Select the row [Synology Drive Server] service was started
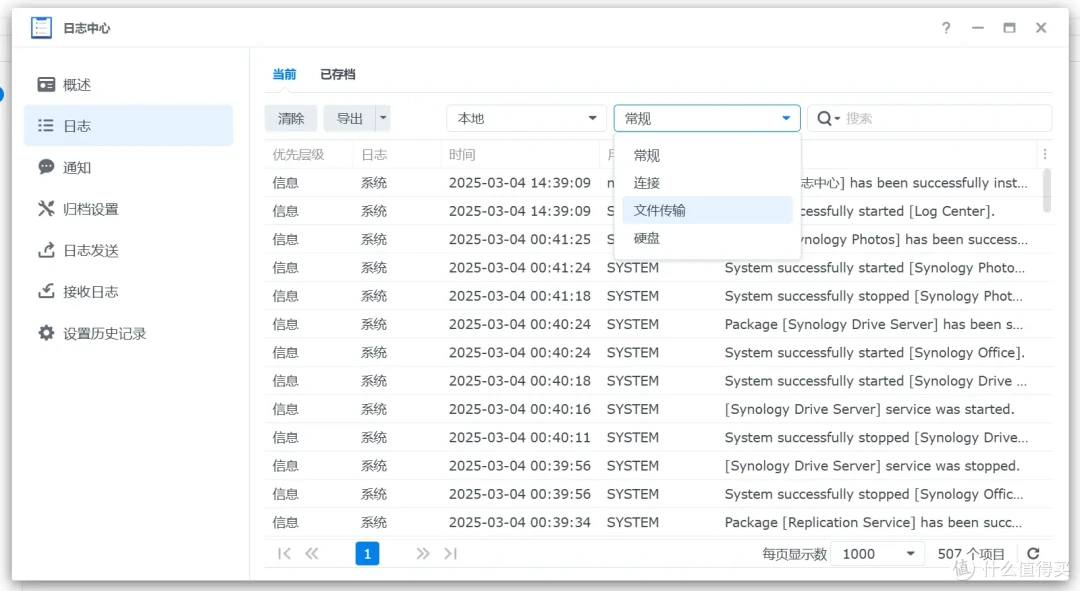This screenshot has height=591, width=1080. pos(658,409)
